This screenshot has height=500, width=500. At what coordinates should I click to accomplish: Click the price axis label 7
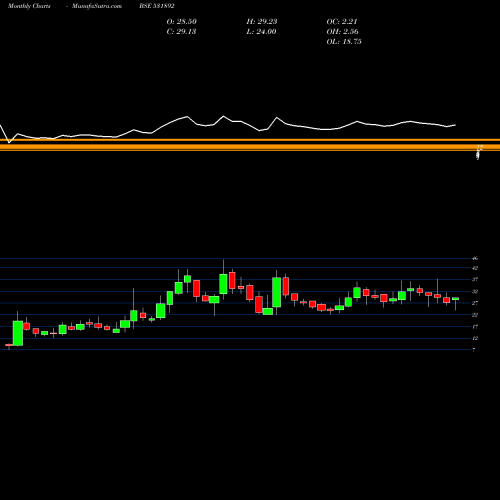[x=474, y=350]
